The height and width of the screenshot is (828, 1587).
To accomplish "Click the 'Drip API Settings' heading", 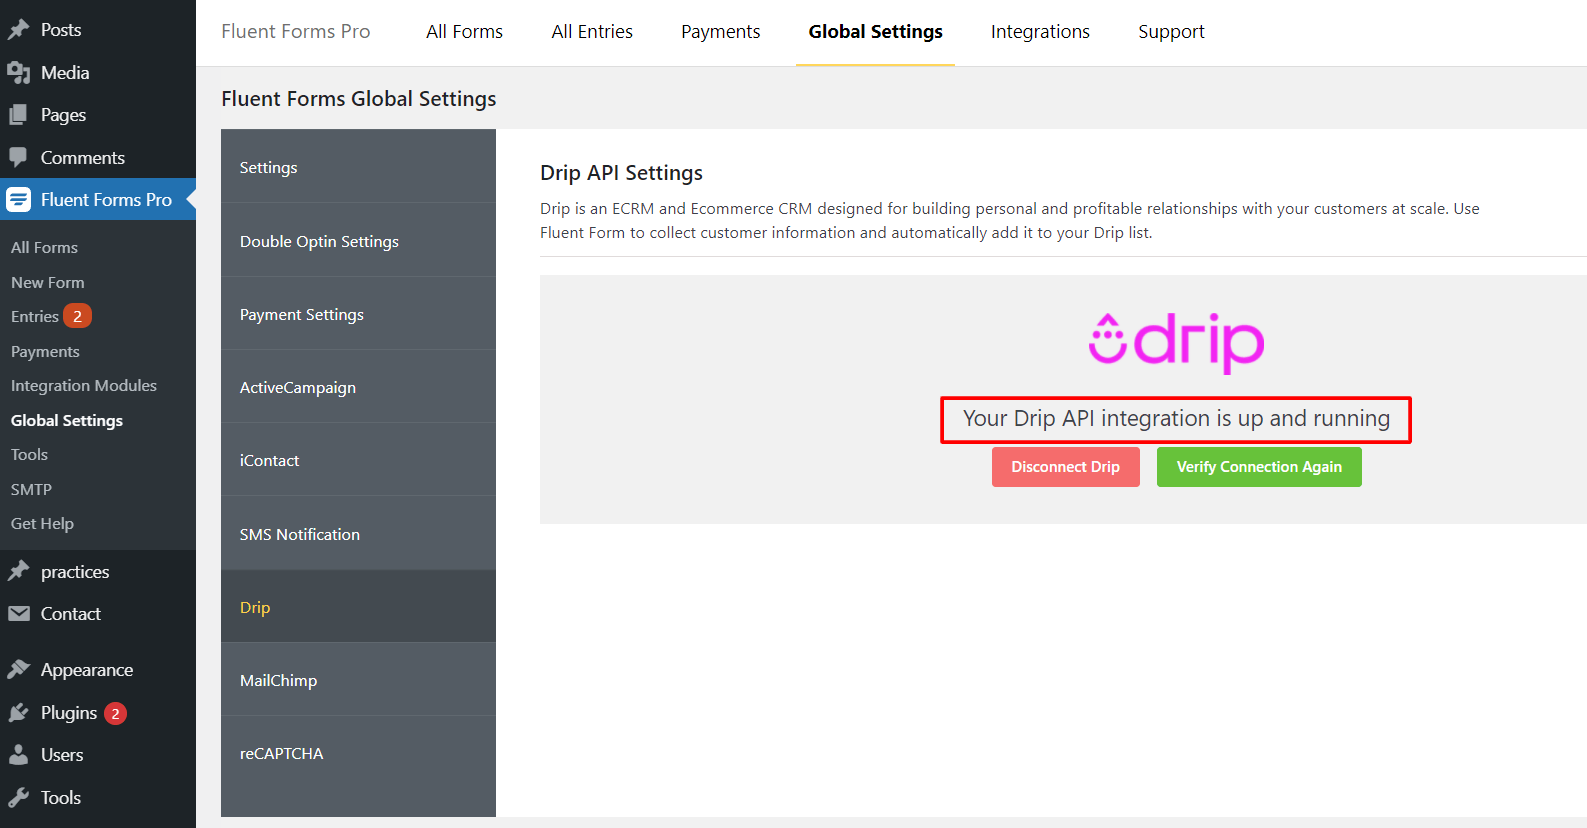I will (x=621, y=173).
